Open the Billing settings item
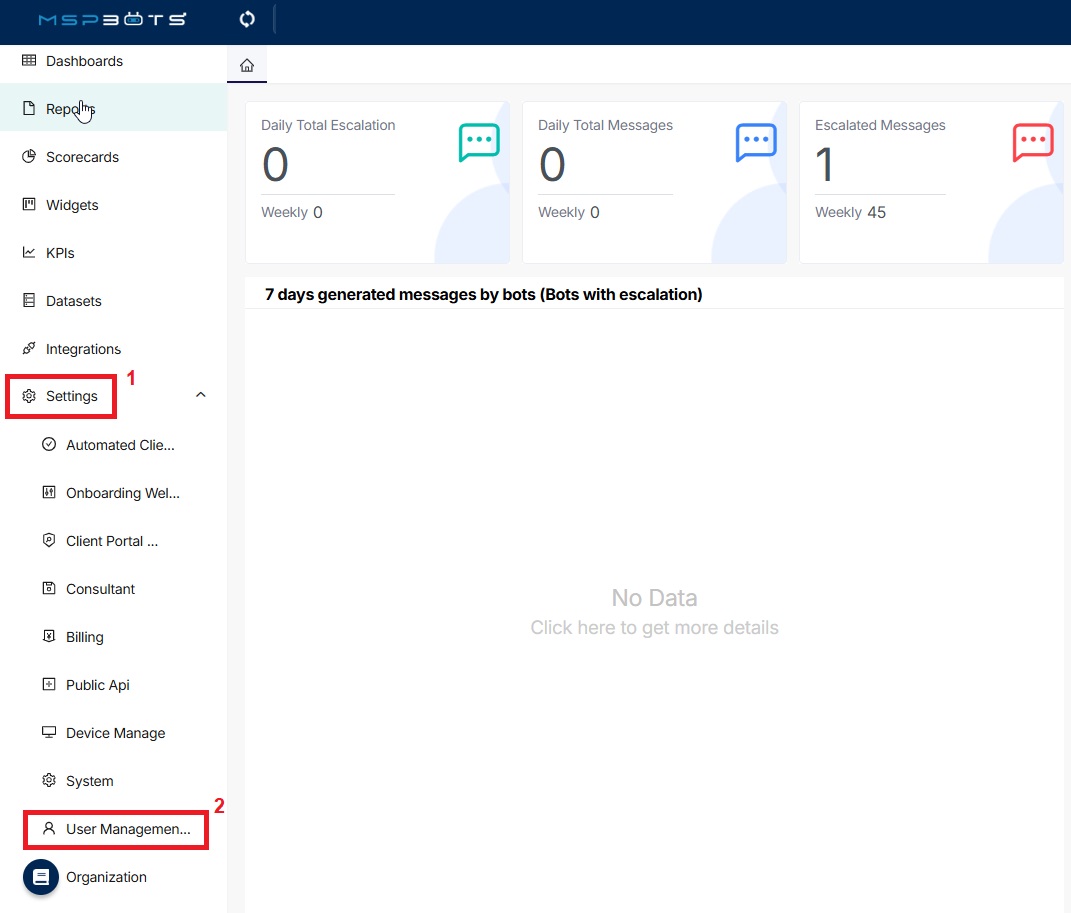Screen dimensions: 1071x913 tap(83, 637)
